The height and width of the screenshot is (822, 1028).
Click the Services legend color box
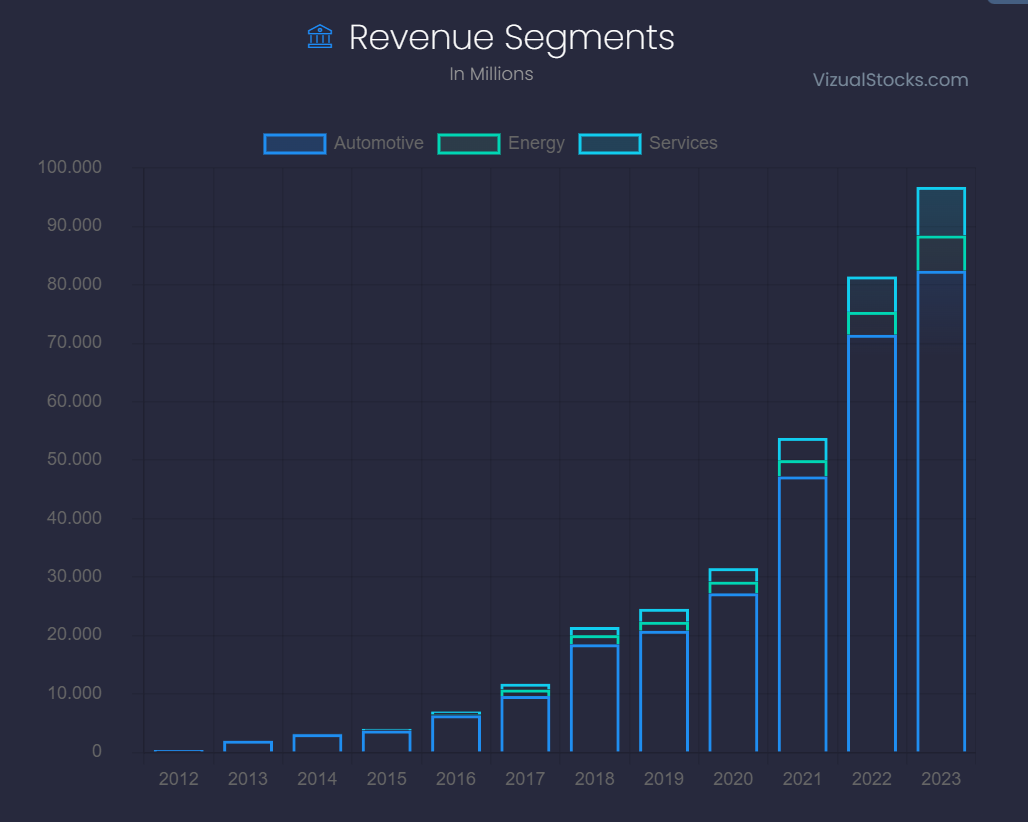coord(610,143)
